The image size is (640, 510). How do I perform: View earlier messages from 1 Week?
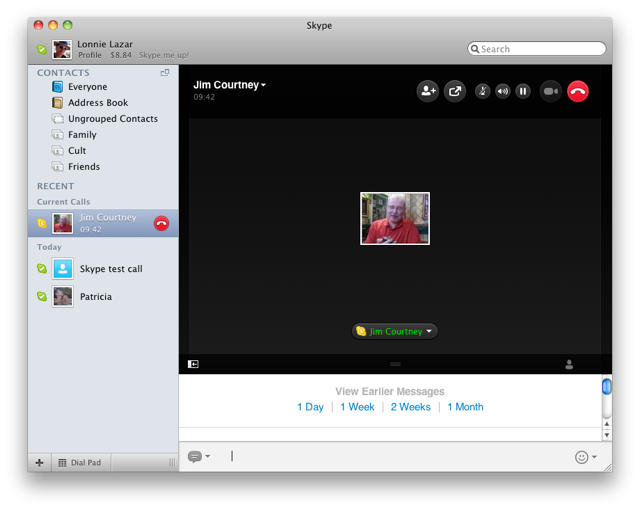point(357,407)
